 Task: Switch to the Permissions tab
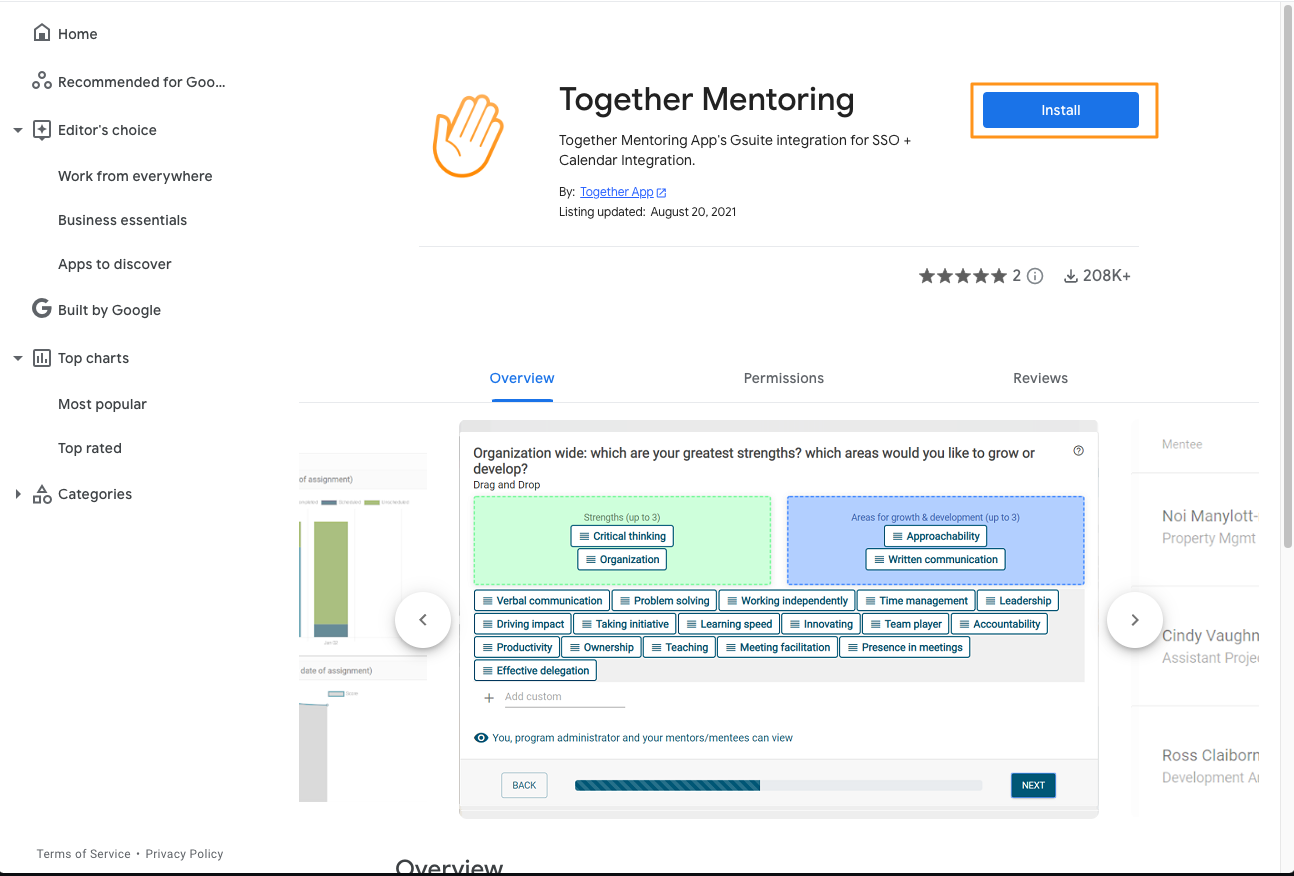783,378
